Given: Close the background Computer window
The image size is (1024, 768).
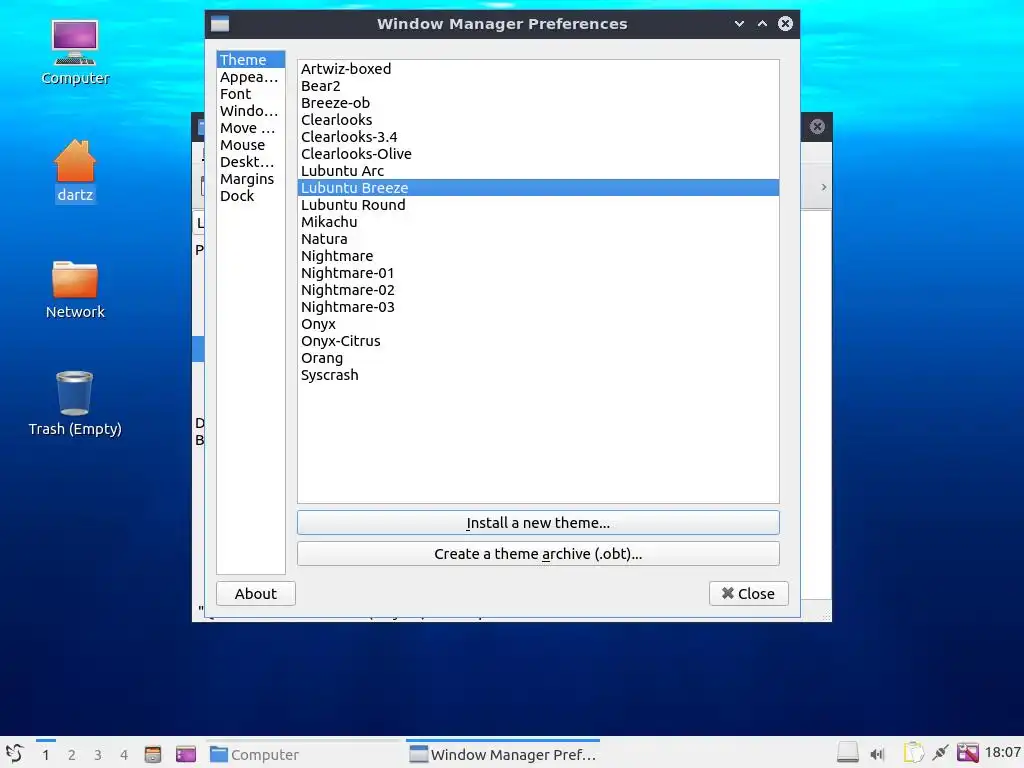Looking at the screenshot, I should (x=817, y=127).
